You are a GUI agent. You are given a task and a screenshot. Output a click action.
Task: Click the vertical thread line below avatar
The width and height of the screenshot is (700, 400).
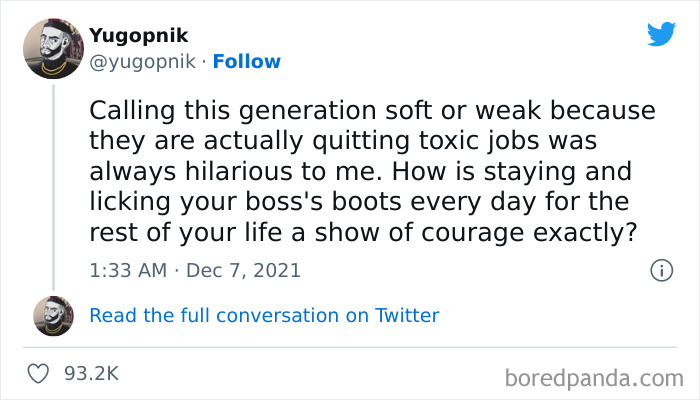click(53, 180)
